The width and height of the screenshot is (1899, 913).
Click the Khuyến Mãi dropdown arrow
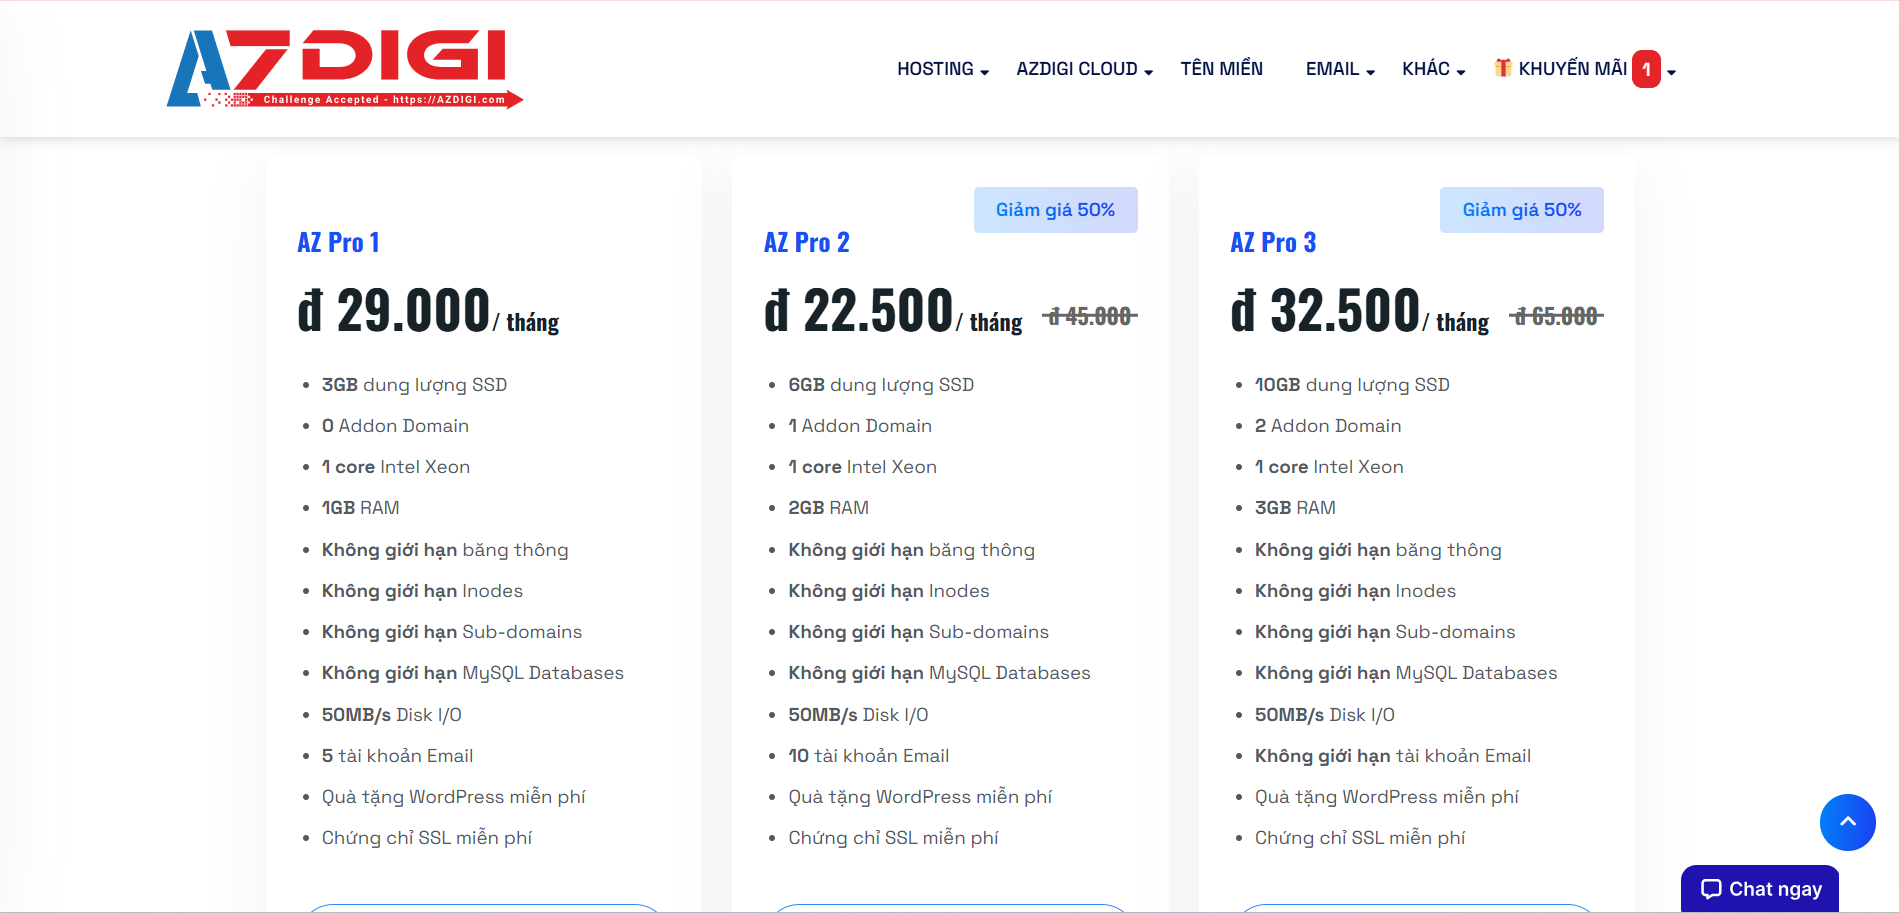click(1671, 72)
